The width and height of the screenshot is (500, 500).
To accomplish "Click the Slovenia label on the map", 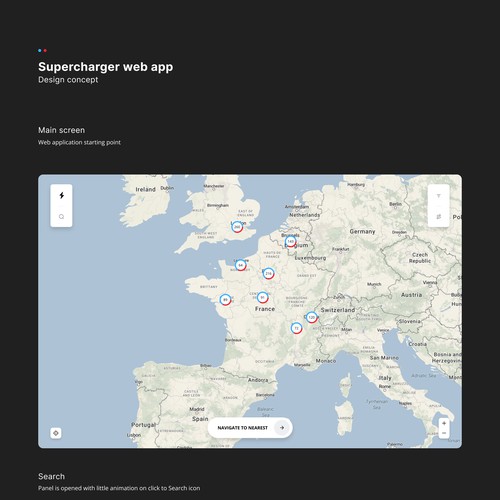I will (x=410, y=321).
